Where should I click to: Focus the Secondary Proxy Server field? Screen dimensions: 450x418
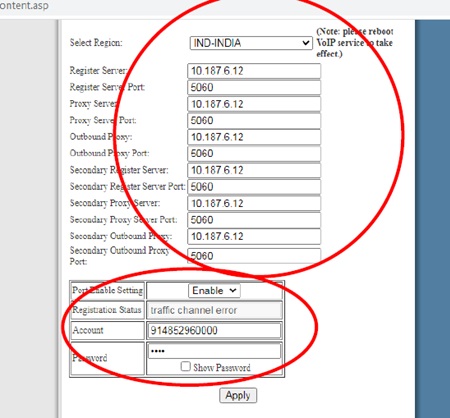[254, 203]
